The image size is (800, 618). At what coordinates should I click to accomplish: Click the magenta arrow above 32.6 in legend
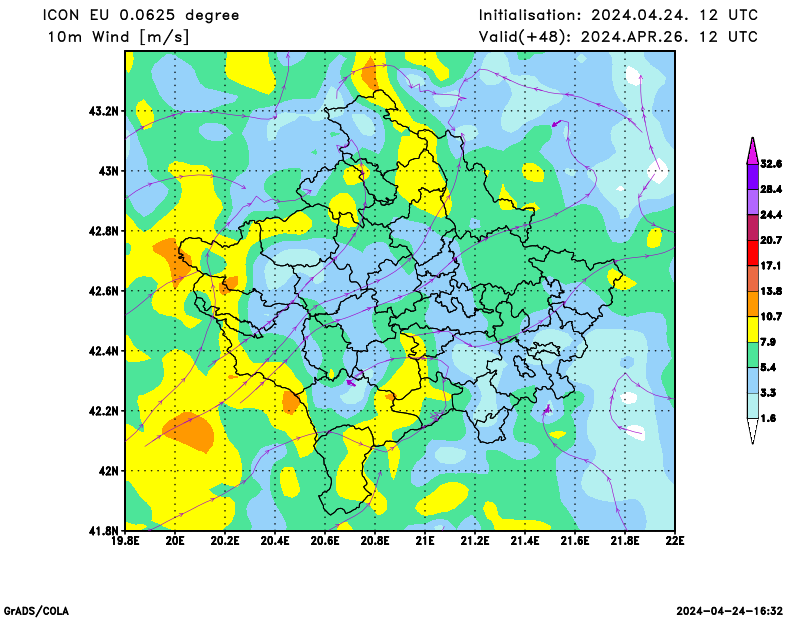coord(753,151)
